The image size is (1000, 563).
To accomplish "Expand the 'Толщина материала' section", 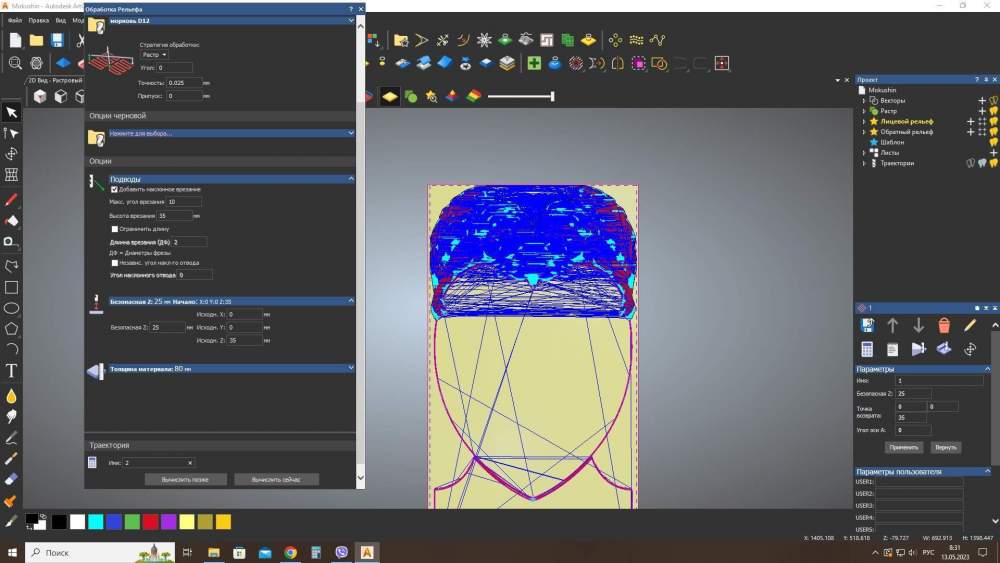I will coord(351,368).
